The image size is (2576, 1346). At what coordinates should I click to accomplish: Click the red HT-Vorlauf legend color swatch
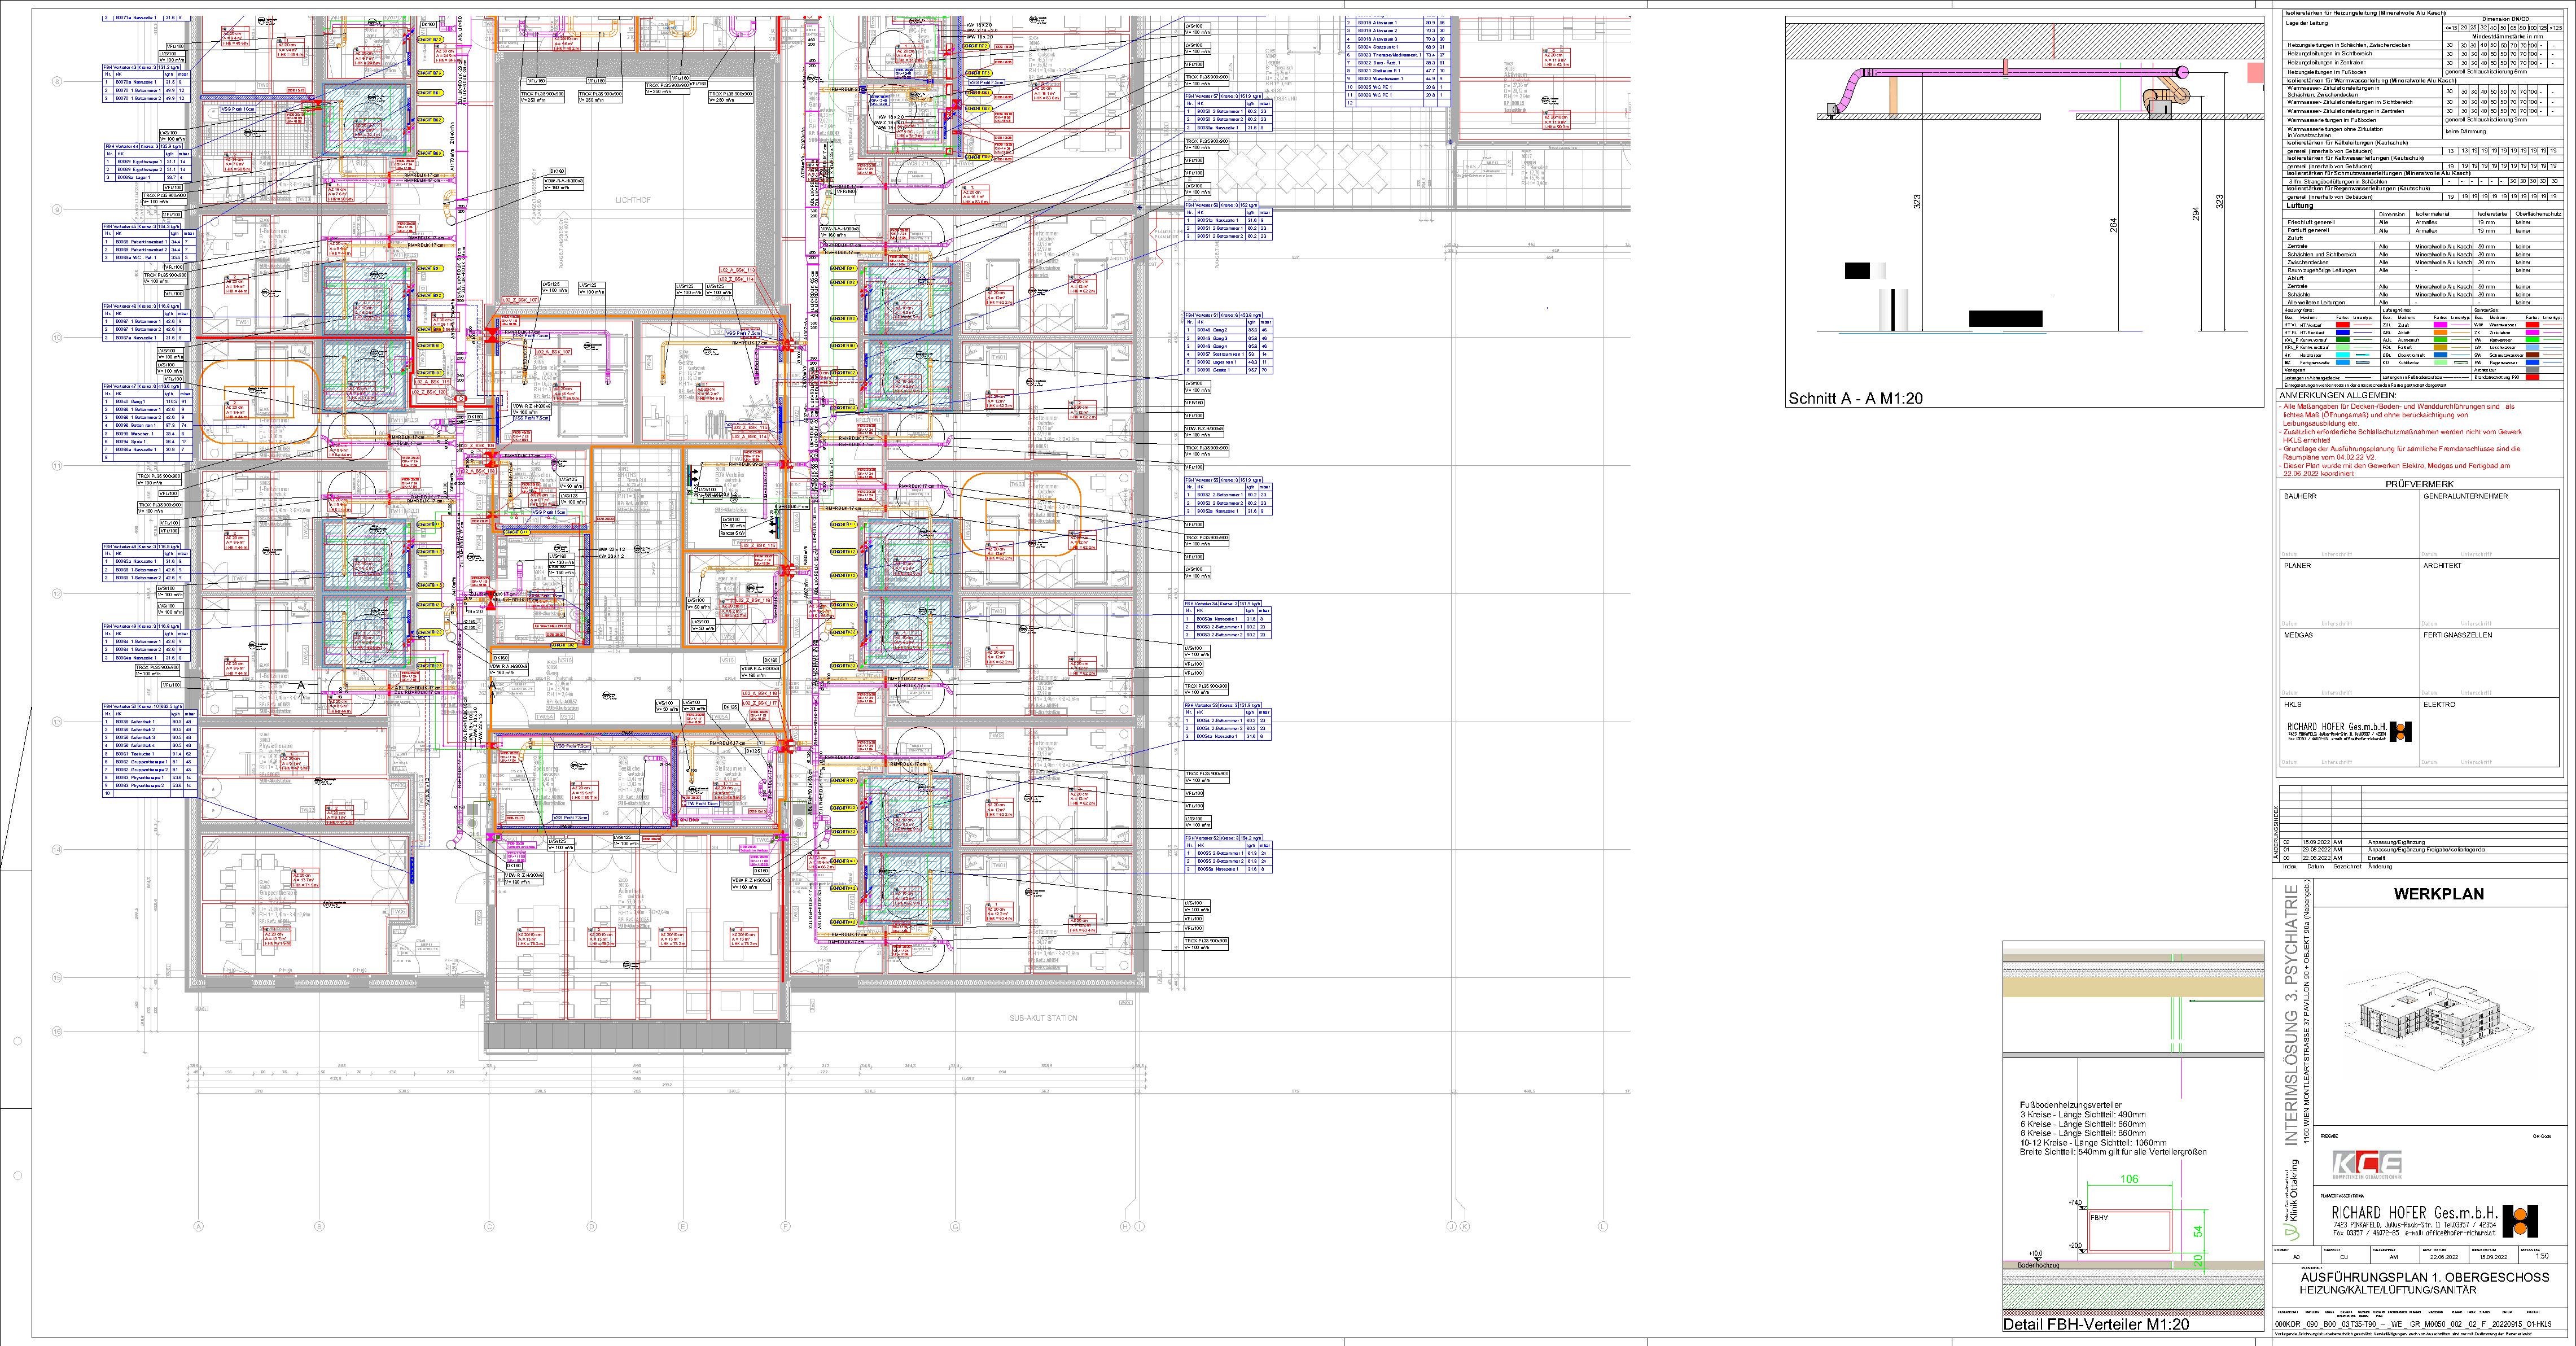(2343, 325)
